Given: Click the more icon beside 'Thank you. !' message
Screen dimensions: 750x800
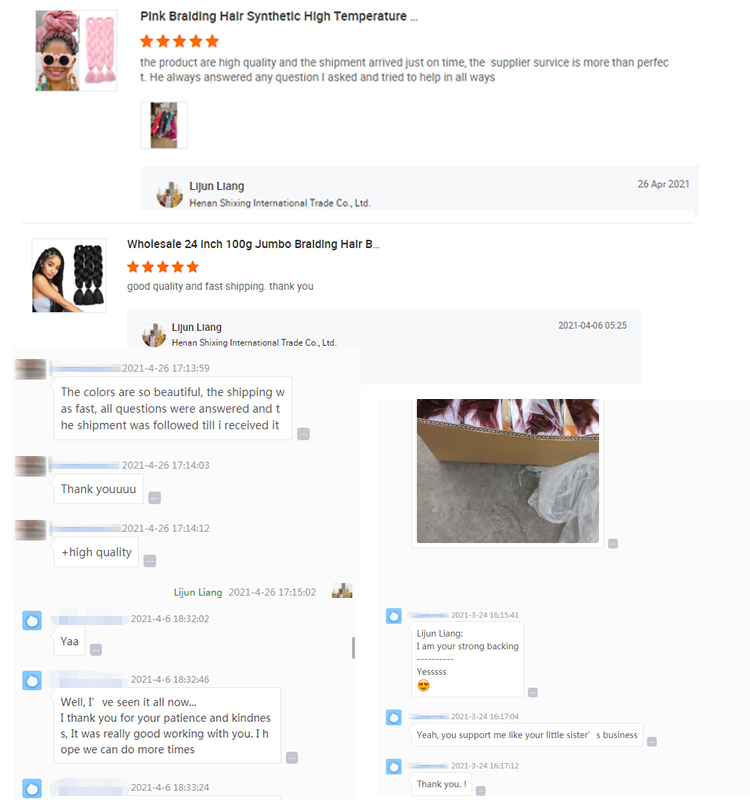Looking at the screenshot, I should (x=481, y=791).
